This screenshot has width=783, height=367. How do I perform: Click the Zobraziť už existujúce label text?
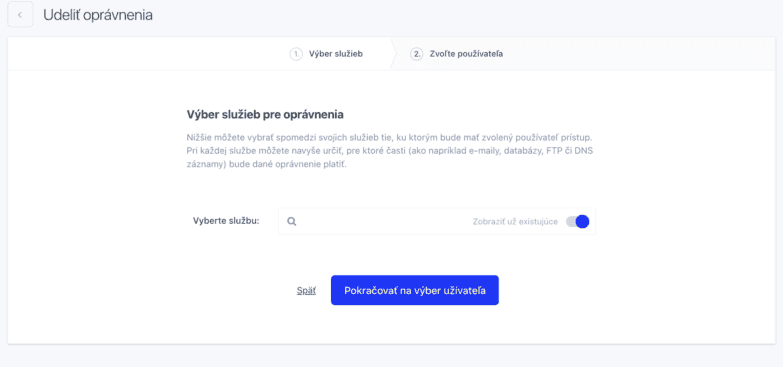pos(515,222)
